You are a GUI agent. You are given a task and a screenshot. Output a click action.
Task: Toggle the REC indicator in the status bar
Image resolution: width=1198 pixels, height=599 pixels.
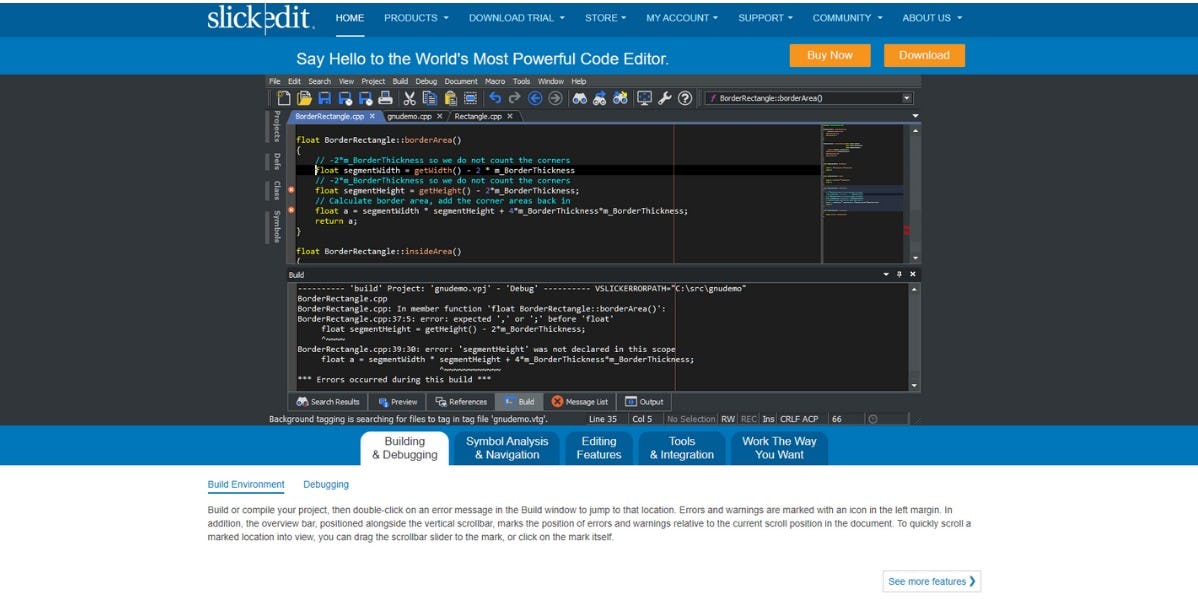749,419
